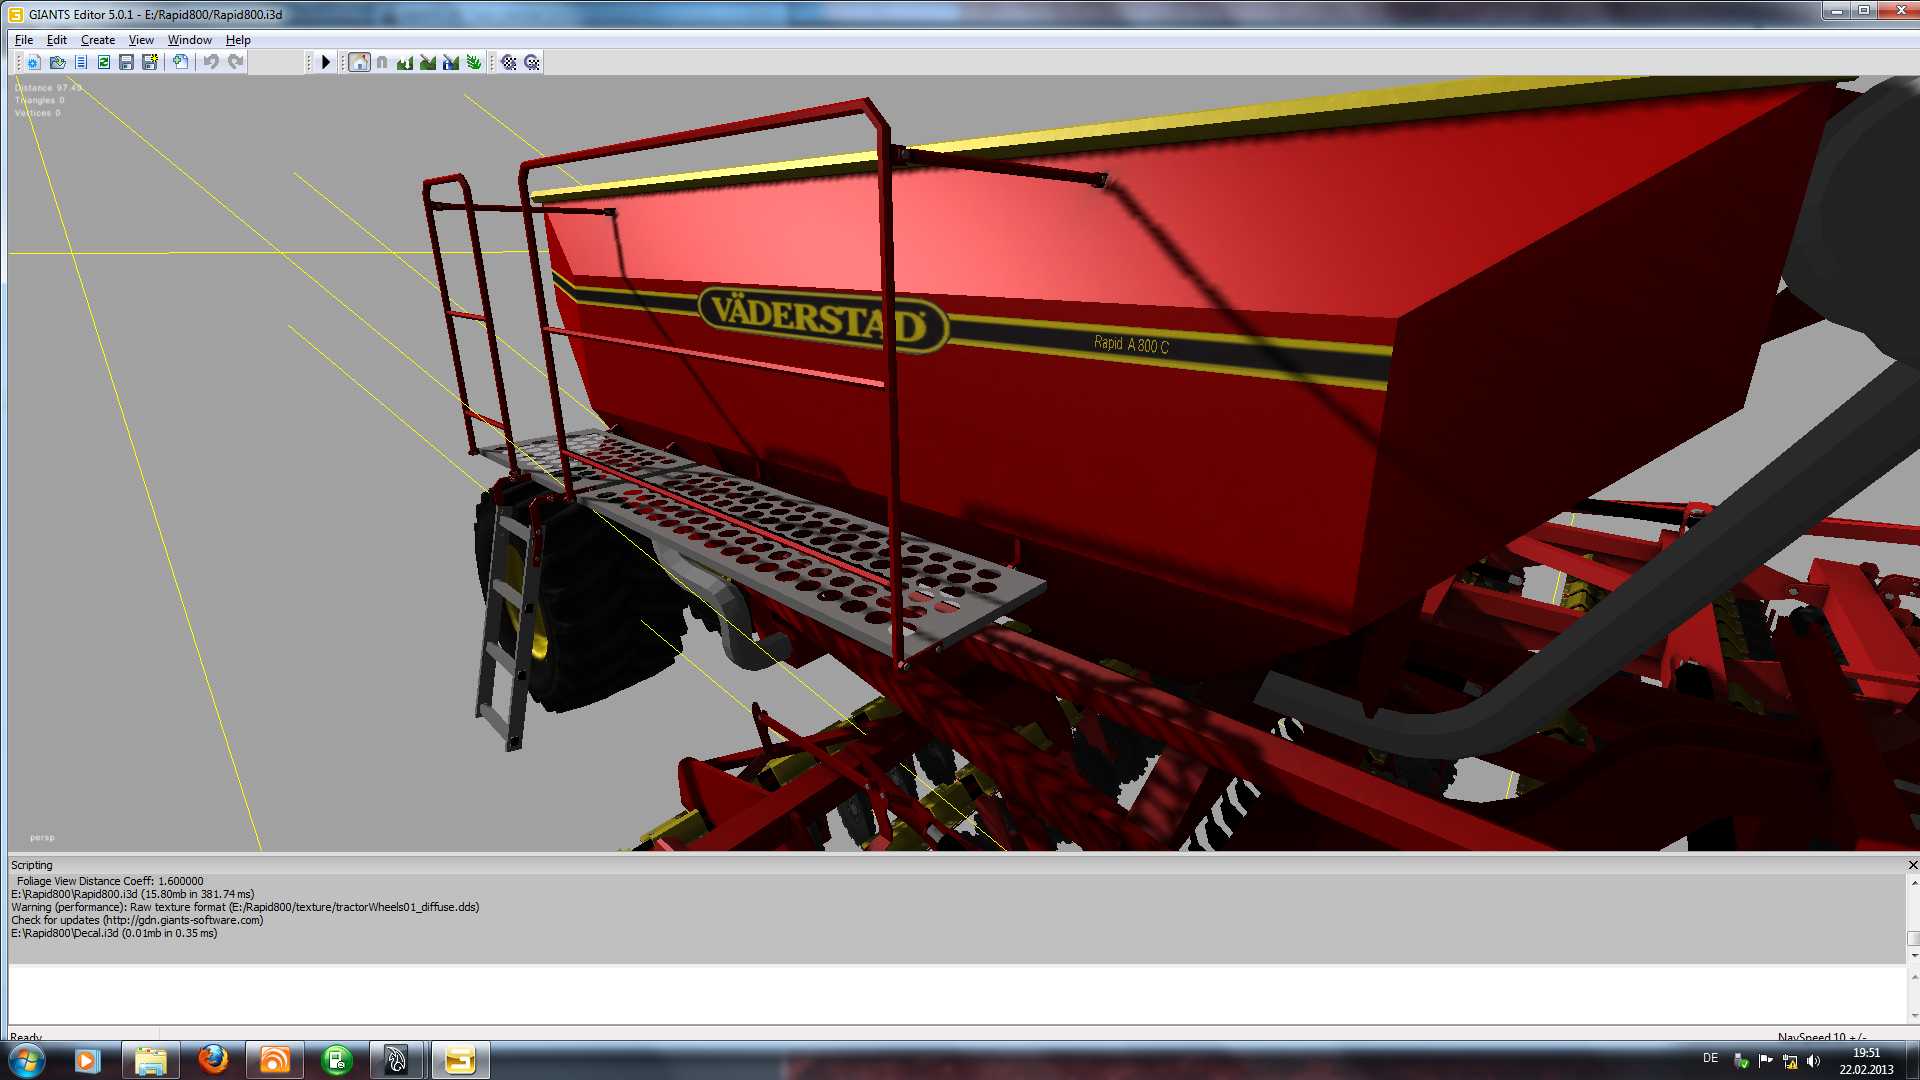Click the Safely Remove Hardware tray icon
Image resolution: width=1920 pixels, height=1080 pixels.
(x=1741, y=1061)
